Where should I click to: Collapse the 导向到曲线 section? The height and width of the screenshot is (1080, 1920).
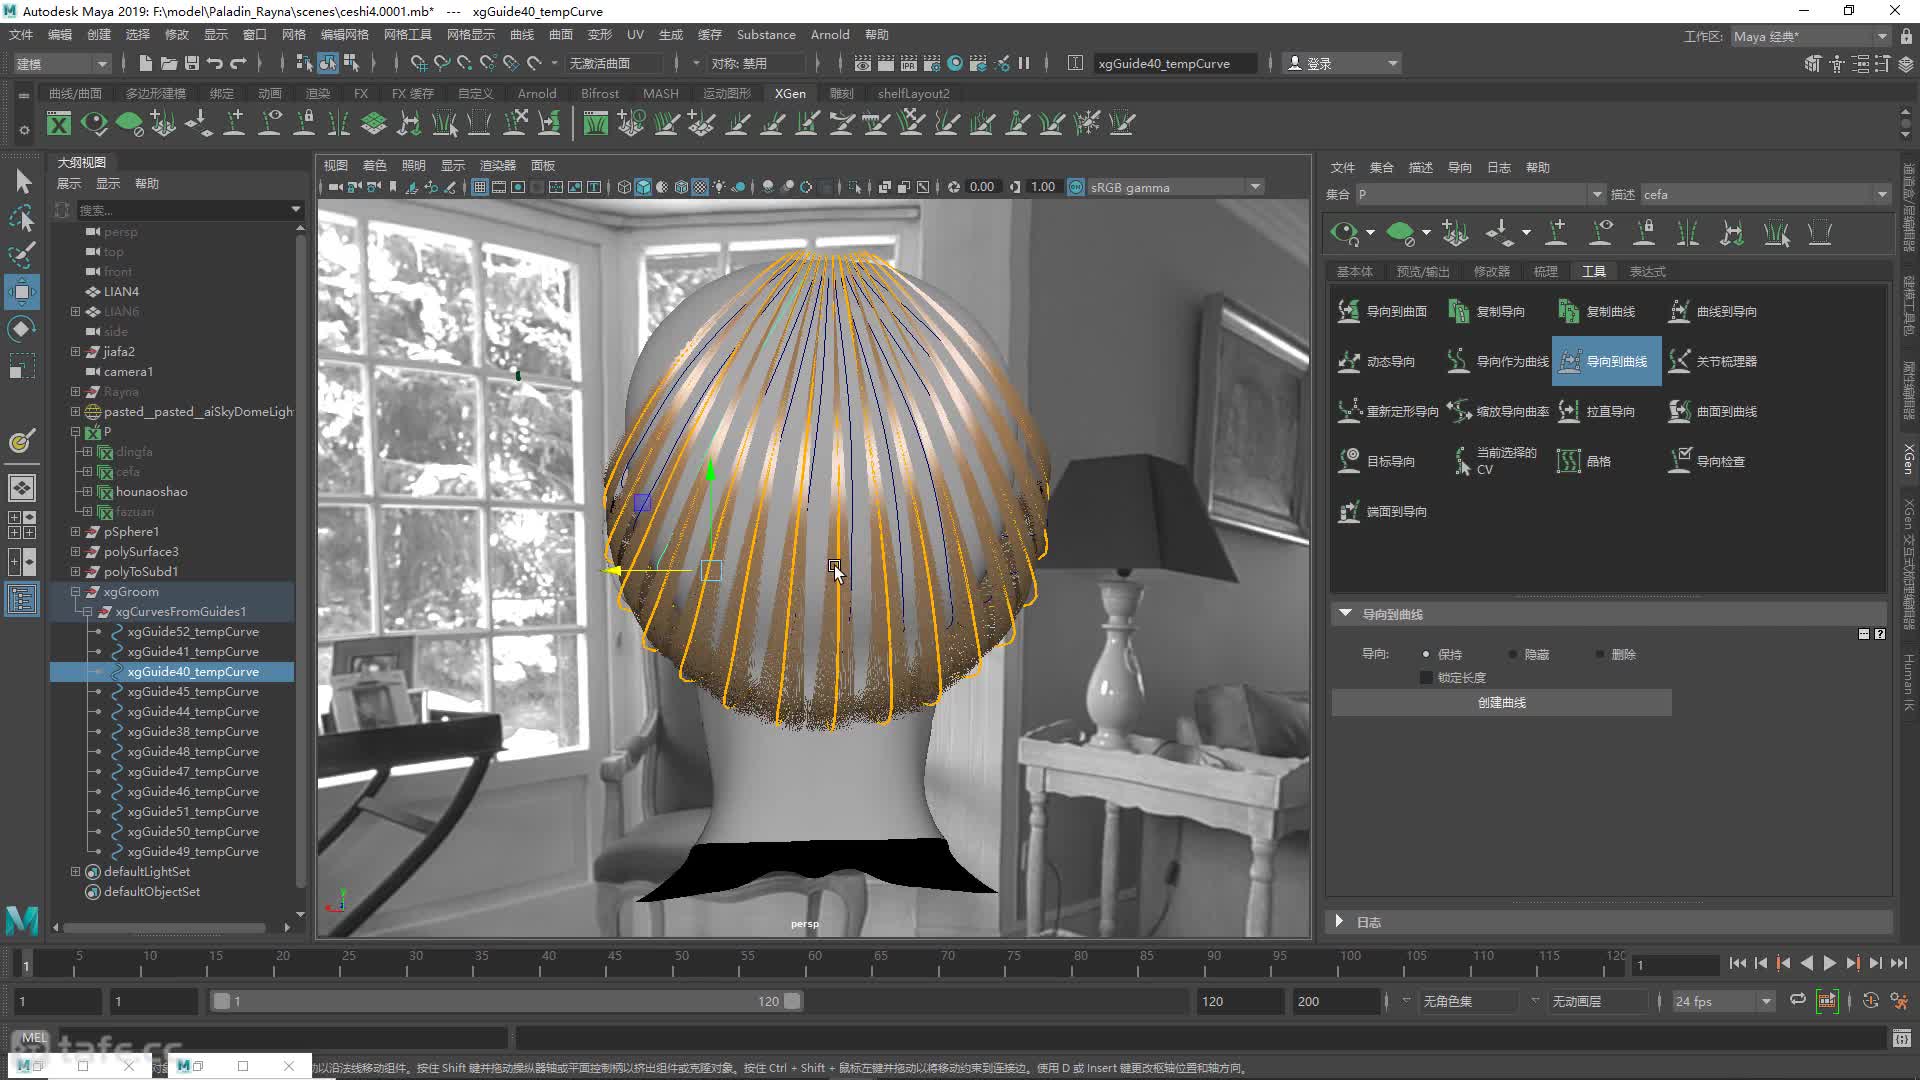click(x=1345, y=613)
